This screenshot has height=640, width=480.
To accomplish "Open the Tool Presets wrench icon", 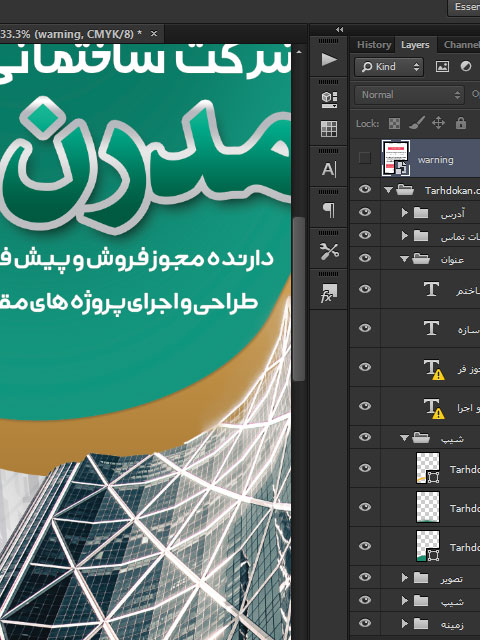I will coord(329,251).
